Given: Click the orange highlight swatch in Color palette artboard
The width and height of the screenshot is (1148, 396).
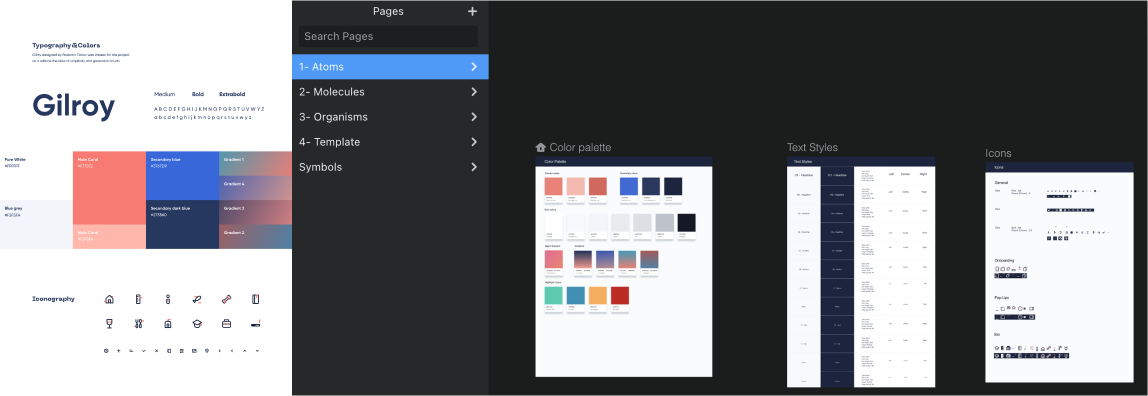Looking at the screenshot, I should click(x=597, y=296).
